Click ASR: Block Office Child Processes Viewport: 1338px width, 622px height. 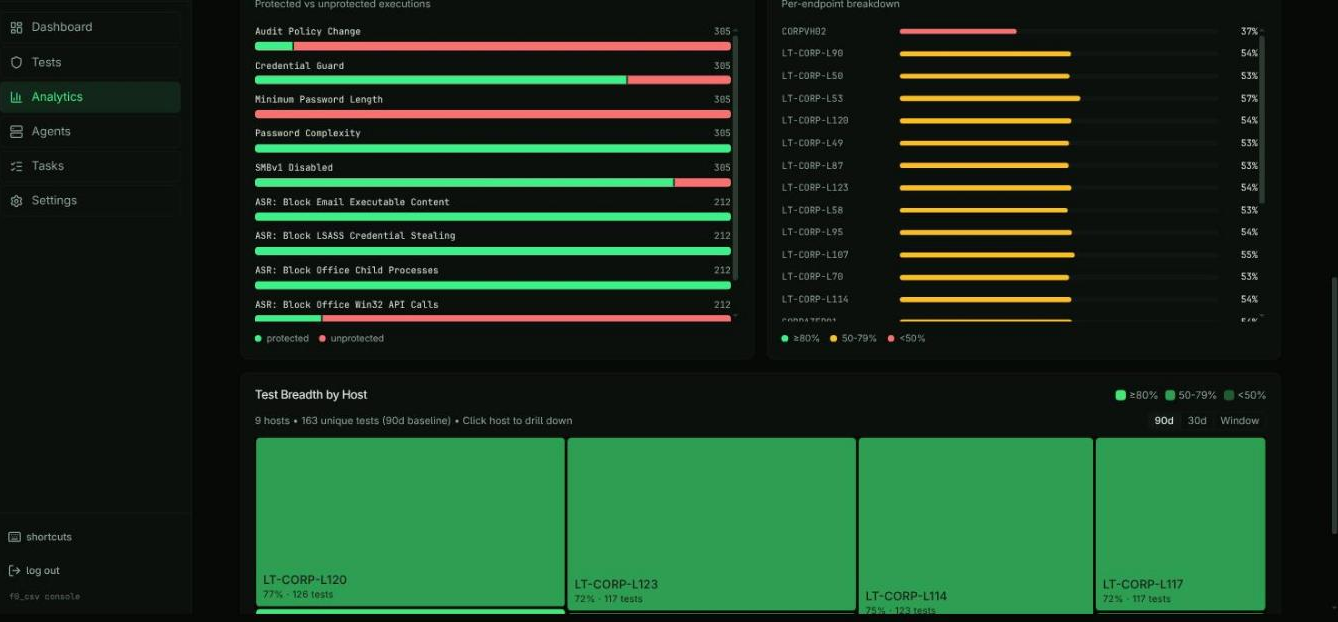pos(346,270)
